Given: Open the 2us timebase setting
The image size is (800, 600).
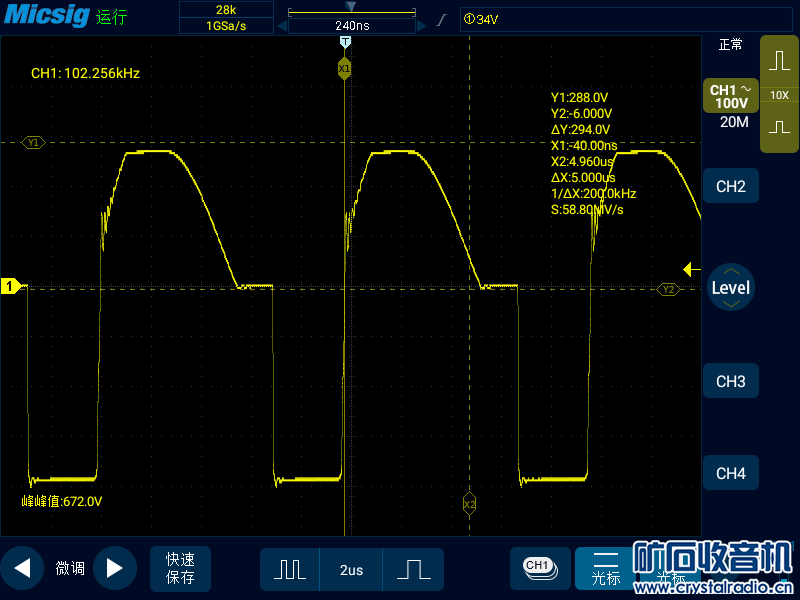Looking at the screenshot, I should 351,570.
